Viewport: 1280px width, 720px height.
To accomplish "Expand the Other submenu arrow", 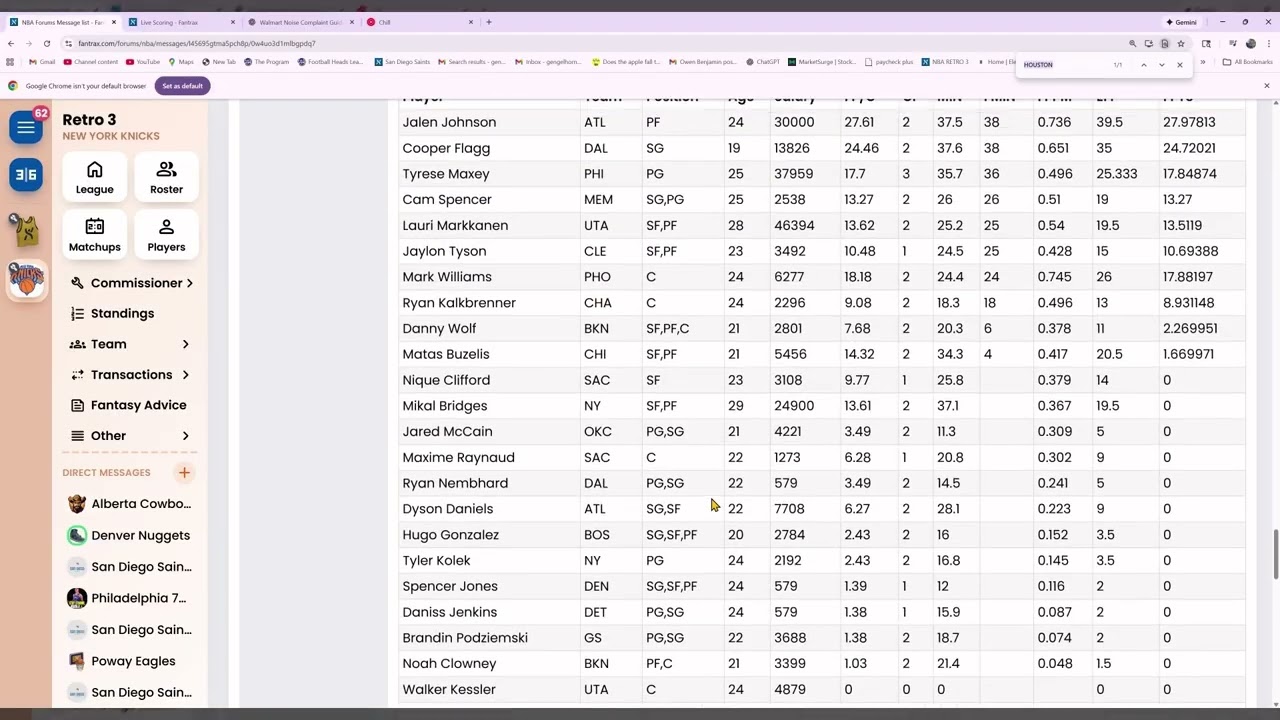I will coord(185,436).
